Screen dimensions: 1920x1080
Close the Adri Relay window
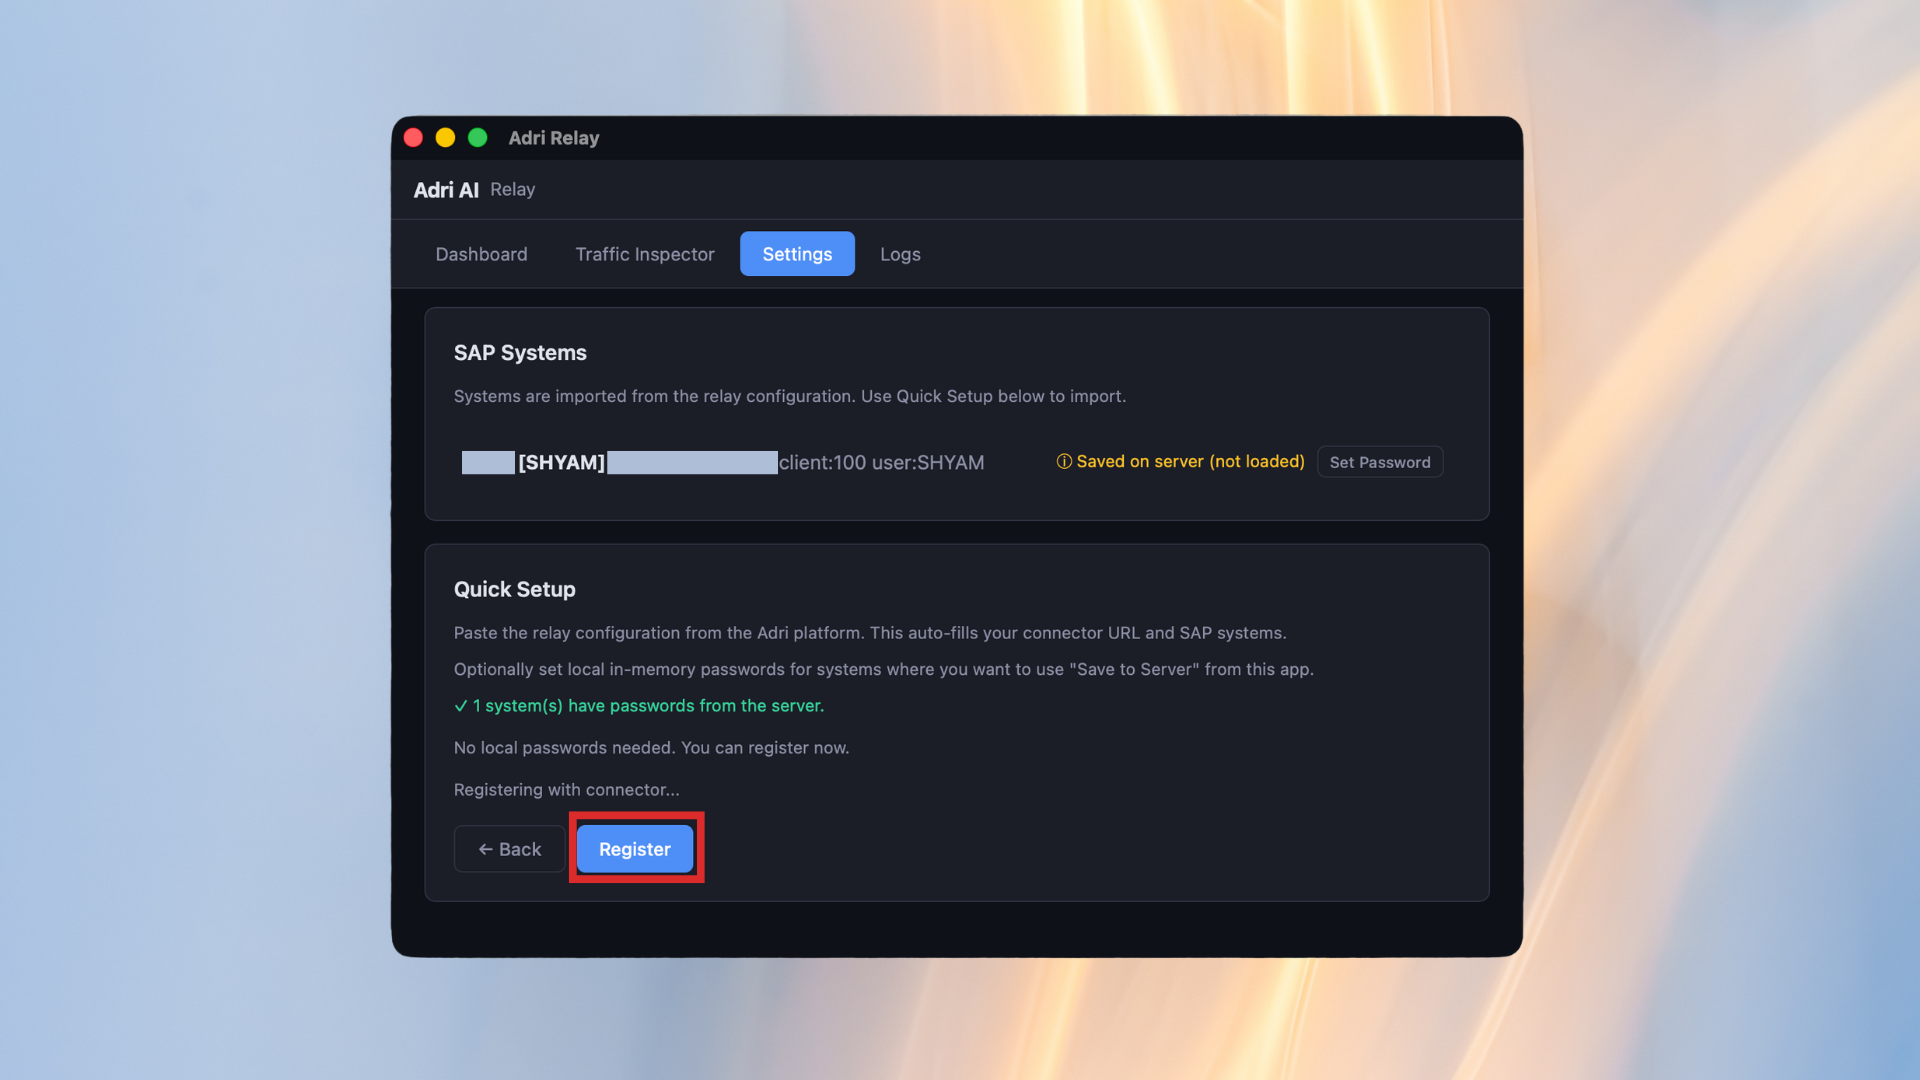[413, 138]
